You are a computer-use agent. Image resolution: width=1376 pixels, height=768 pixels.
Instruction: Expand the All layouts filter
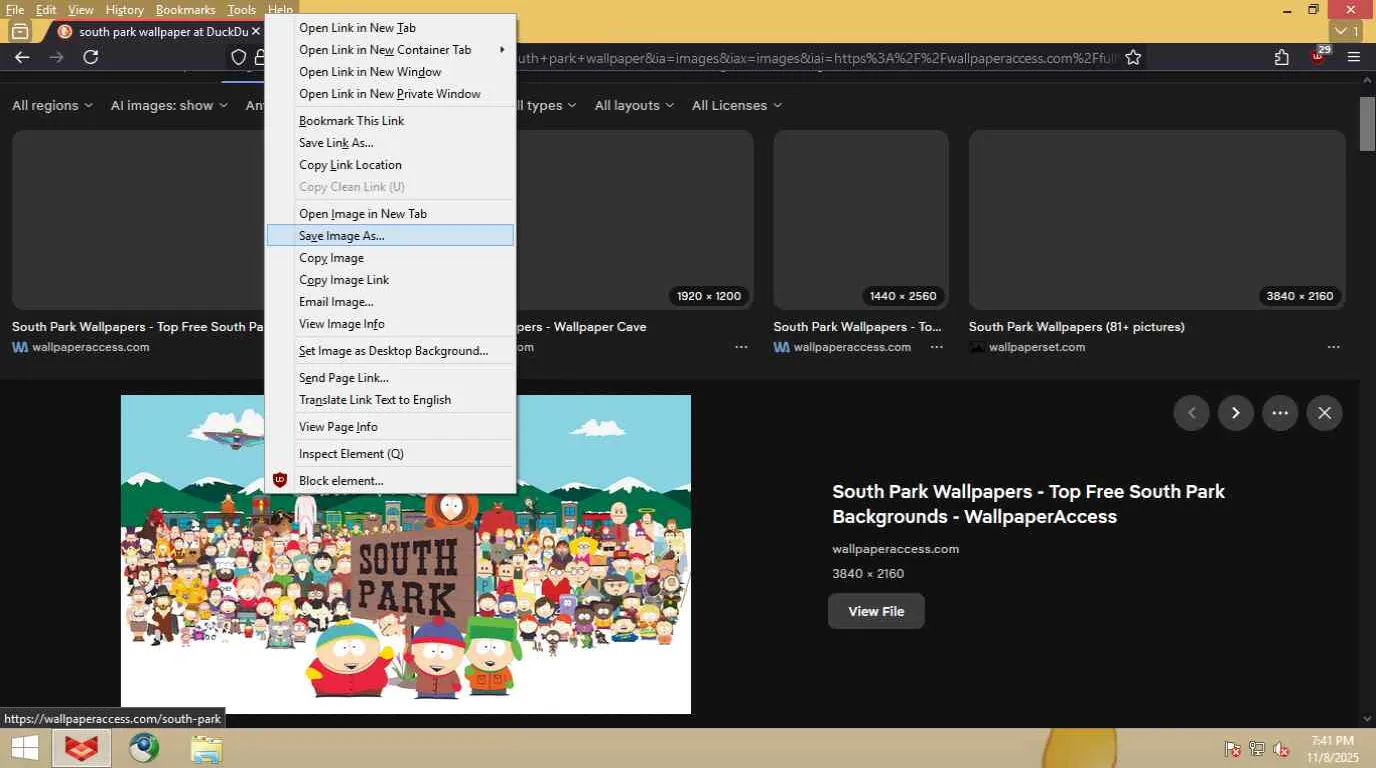click(x=634, y=105)
